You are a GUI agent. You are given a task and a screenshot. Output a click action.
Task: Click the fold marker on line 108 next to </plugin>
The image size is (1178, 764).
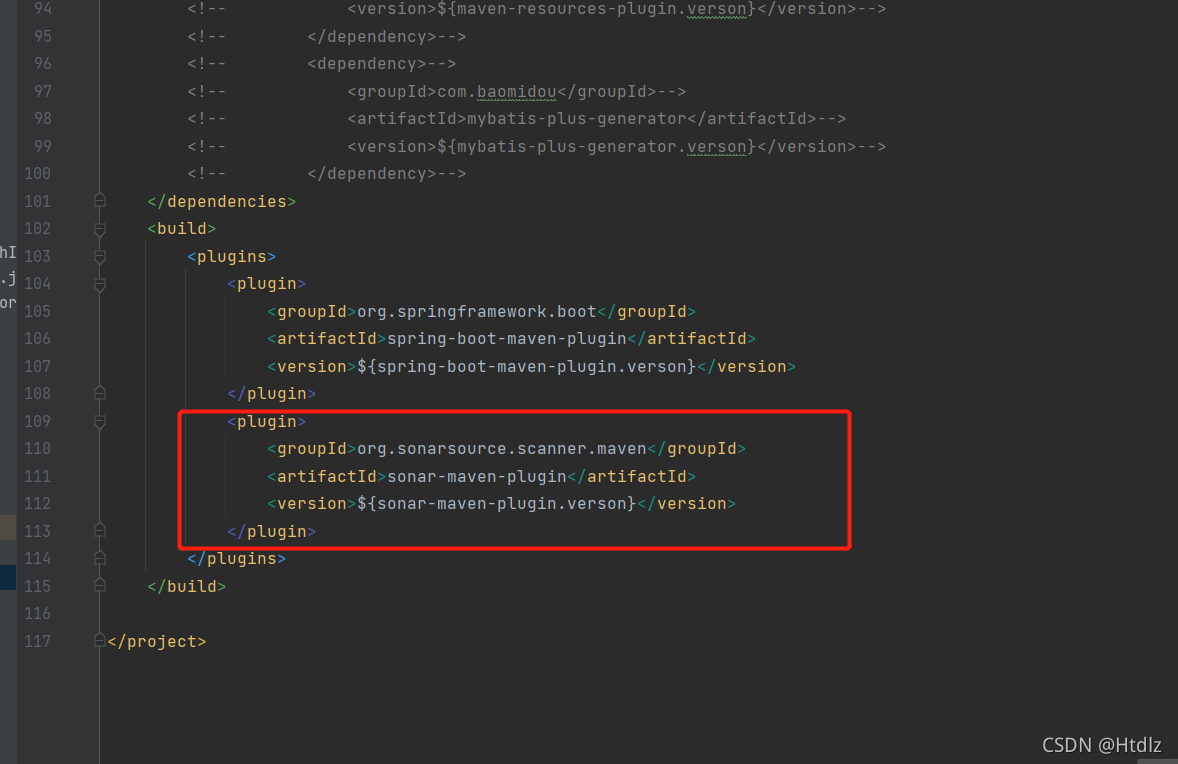point(98,393)
